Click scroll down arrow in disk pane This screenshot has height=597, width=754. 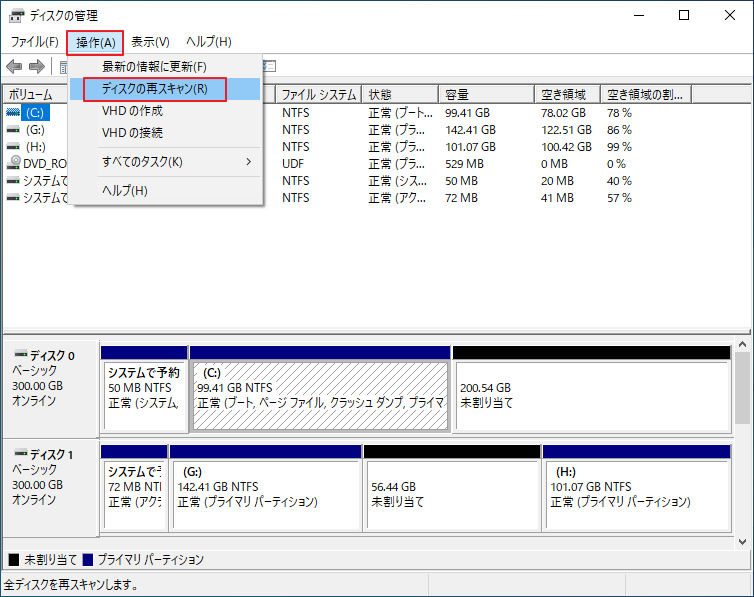(742, 542)
